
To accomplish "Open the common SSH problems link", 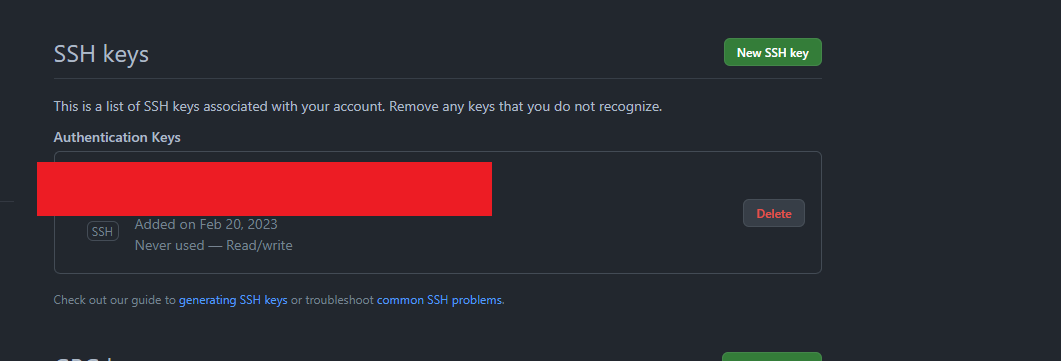I will [439, 299].
